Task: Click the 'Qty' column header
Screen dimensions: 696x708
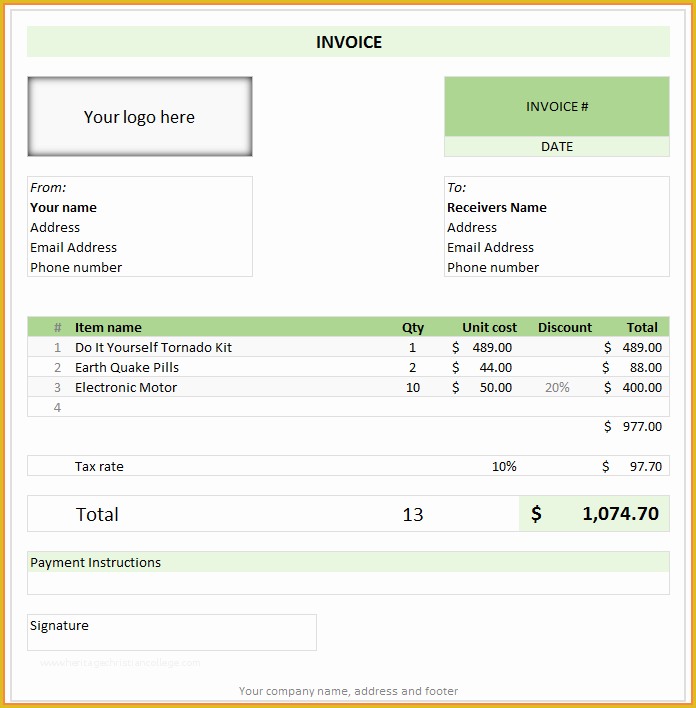Action: 413,327
